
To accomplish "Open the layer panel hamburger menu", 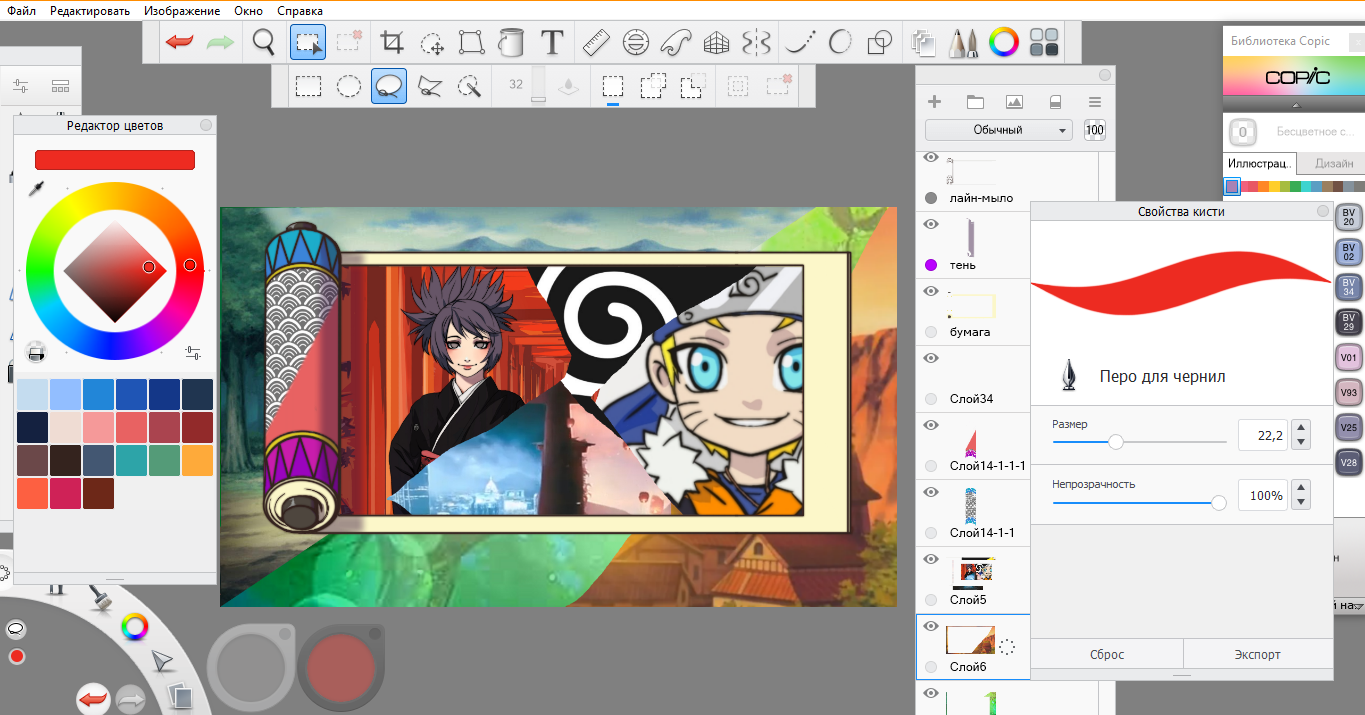I will [x=1095, y=102].
